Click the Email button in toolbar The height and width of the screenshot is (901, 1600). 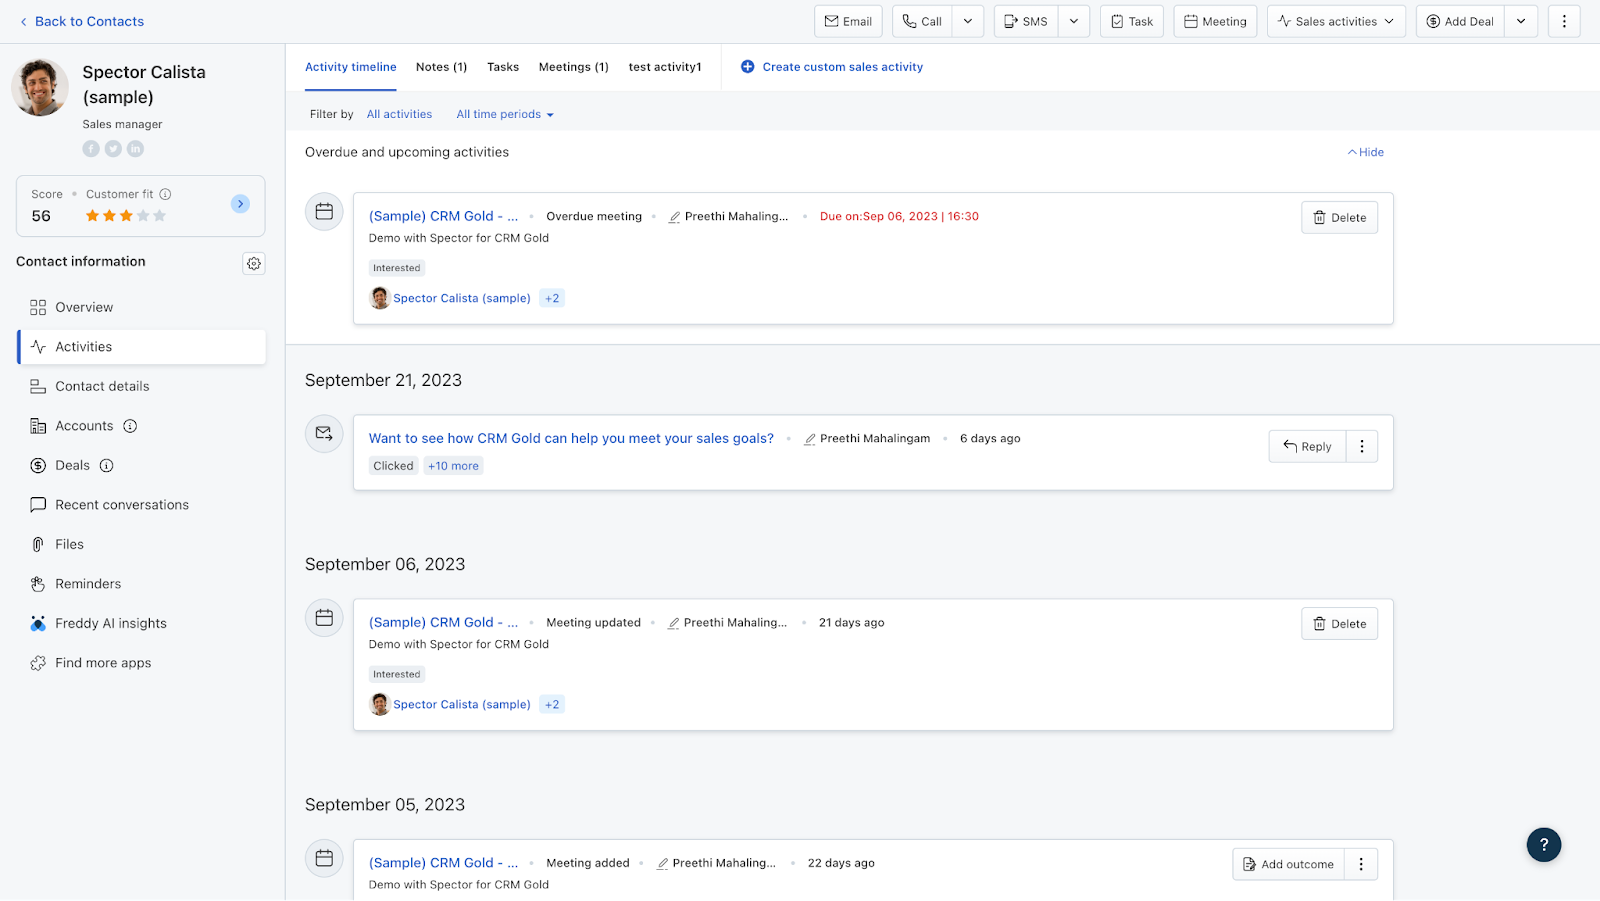[x=848, y=21]
